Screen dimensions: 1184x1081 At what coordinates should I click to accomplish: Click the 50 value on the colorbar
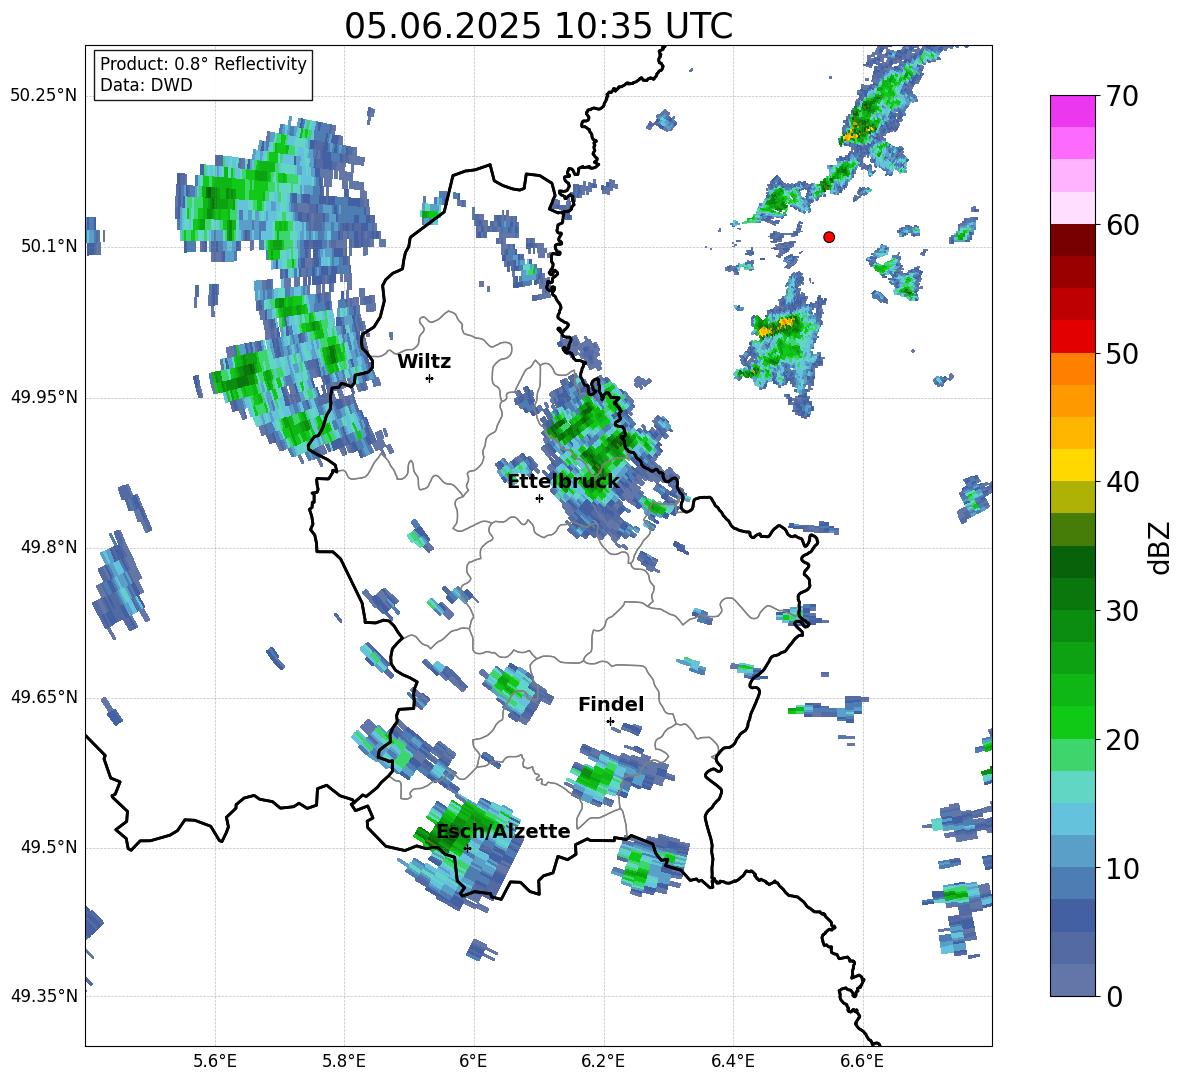pos(1122,354)
